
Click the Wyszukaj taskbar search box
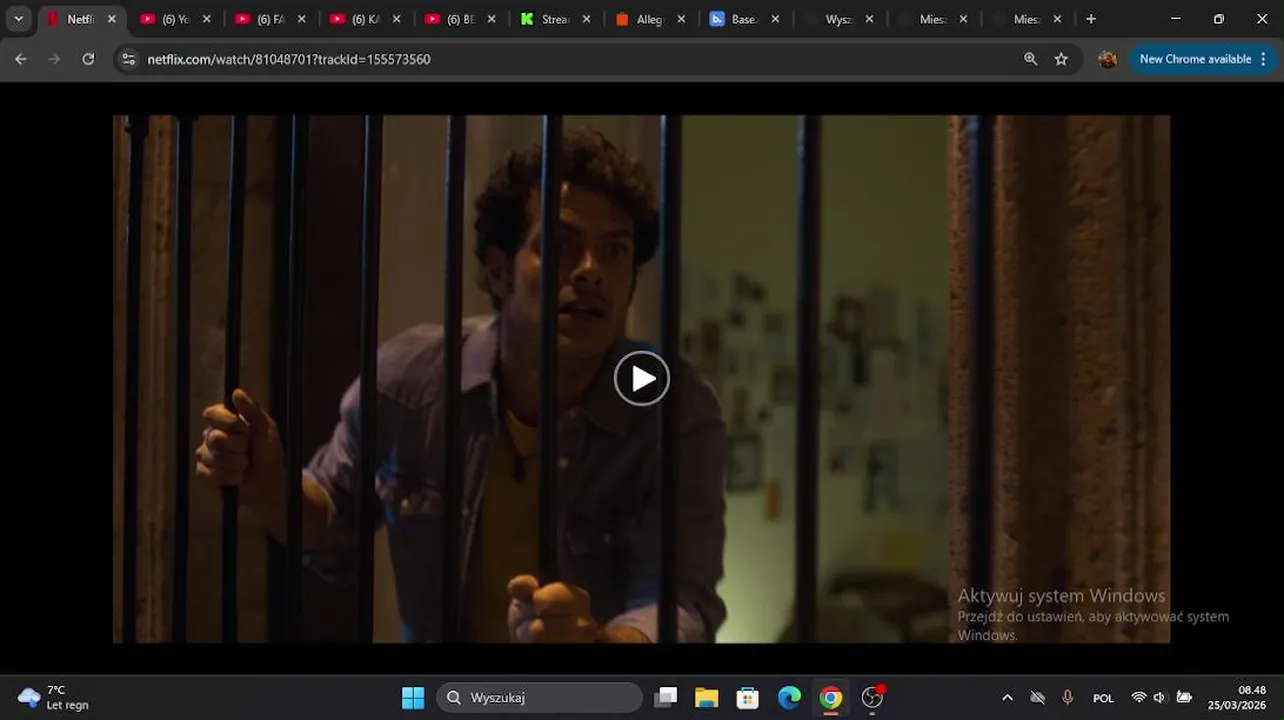click(539, 698)
